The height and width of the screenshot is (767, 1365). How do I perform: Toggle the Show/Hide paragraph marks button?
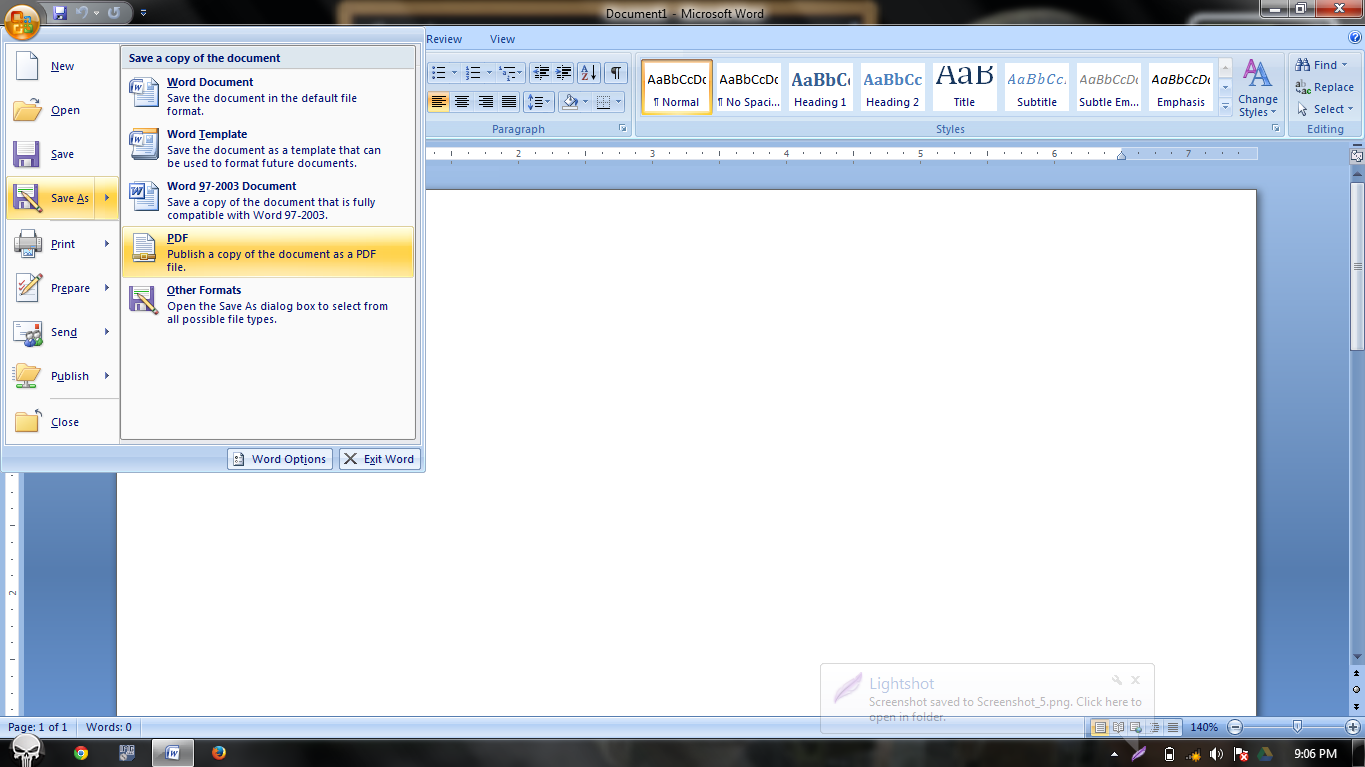(617, 72)
